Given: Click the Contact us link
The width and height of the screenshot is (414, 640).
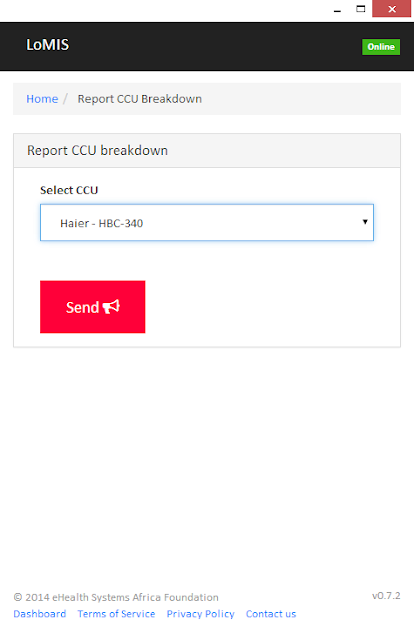Looking at the screenshot, I should (x=271, y=614).
